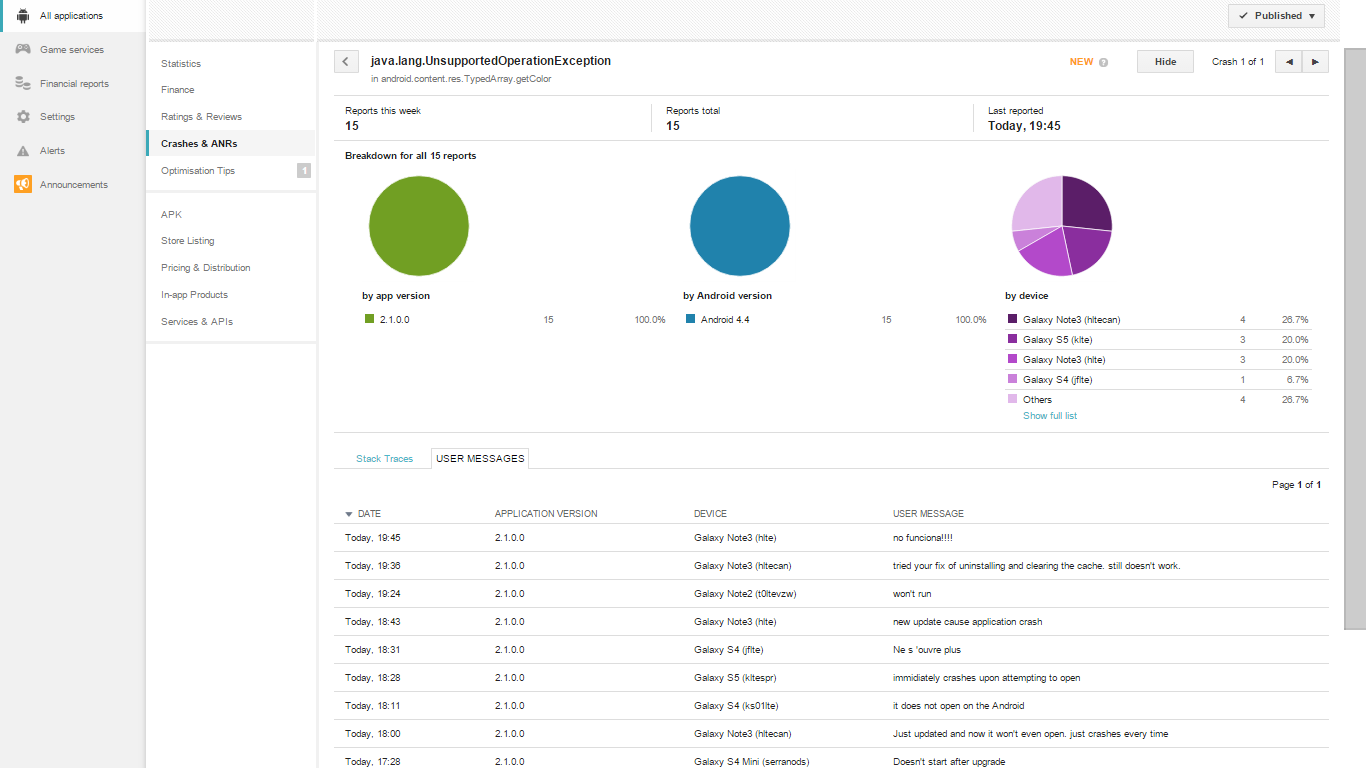Click the light lilac Others legend swatch

tap(1013, 400)
